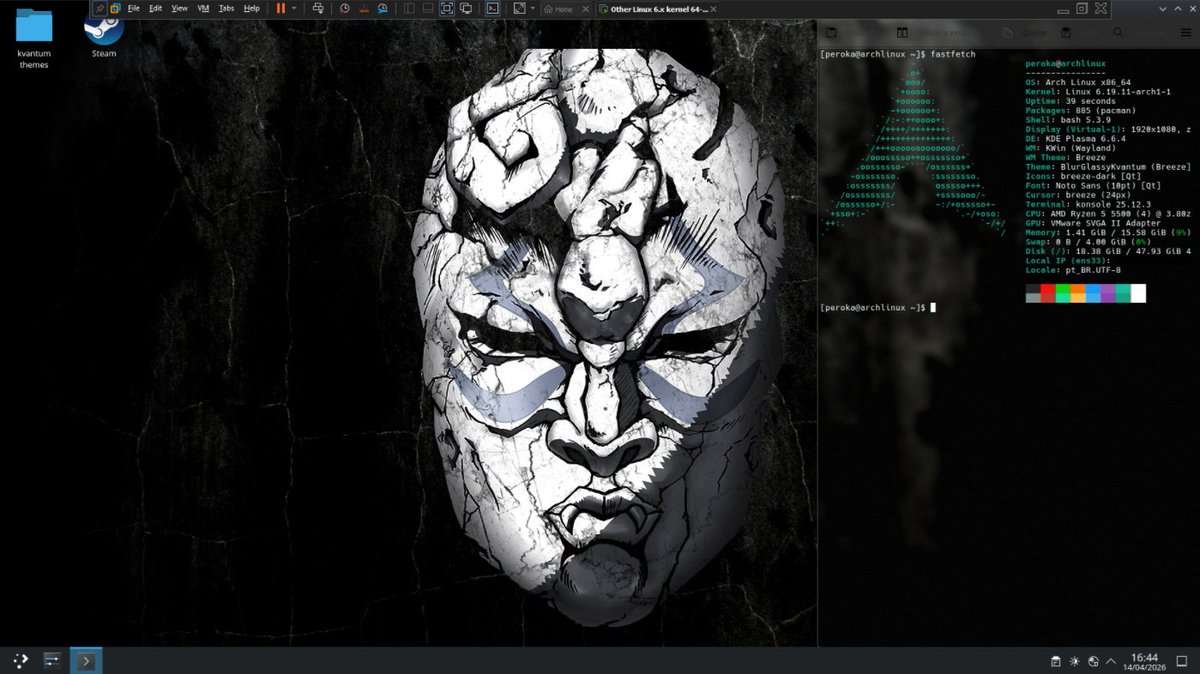Open the VM menu
1200x674 pixels.
click(203, 8)
